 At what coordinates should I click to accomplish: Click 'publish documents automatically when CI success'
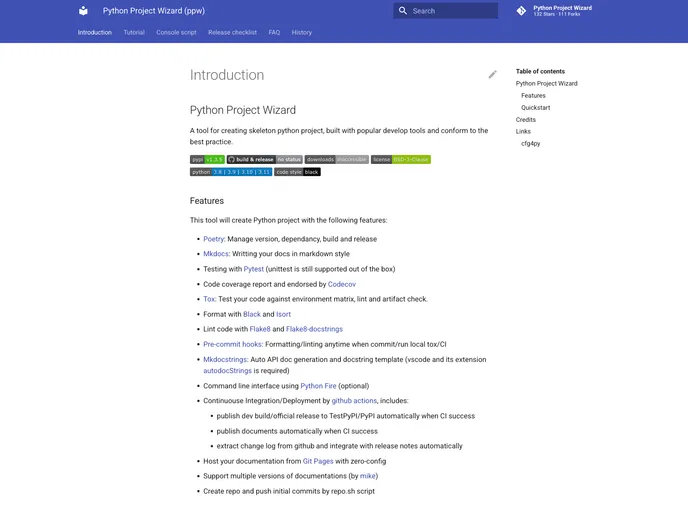[297, 431]
